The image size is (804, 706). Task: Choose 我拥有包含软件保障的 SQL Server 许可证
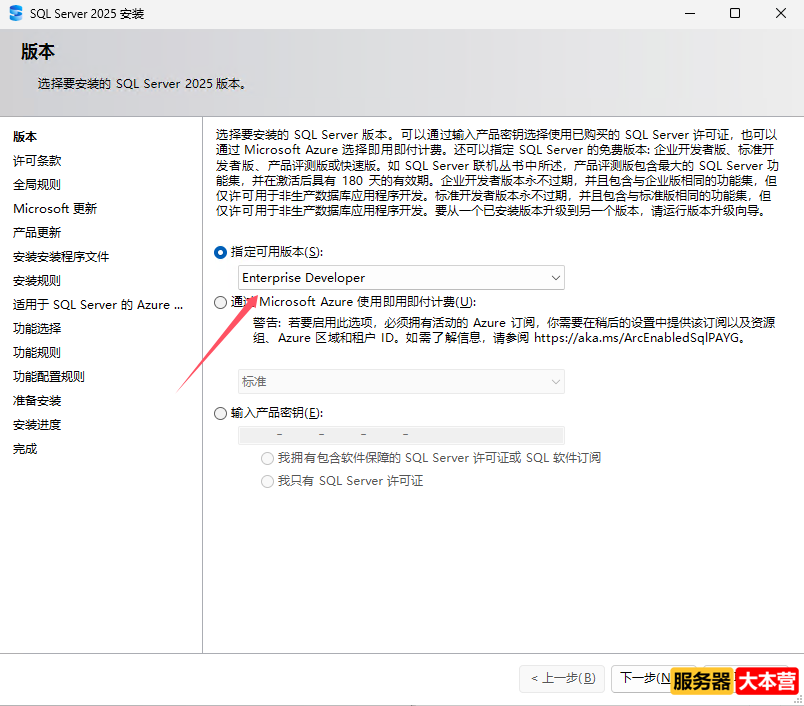pyautogui.click(x=267, y=457)
